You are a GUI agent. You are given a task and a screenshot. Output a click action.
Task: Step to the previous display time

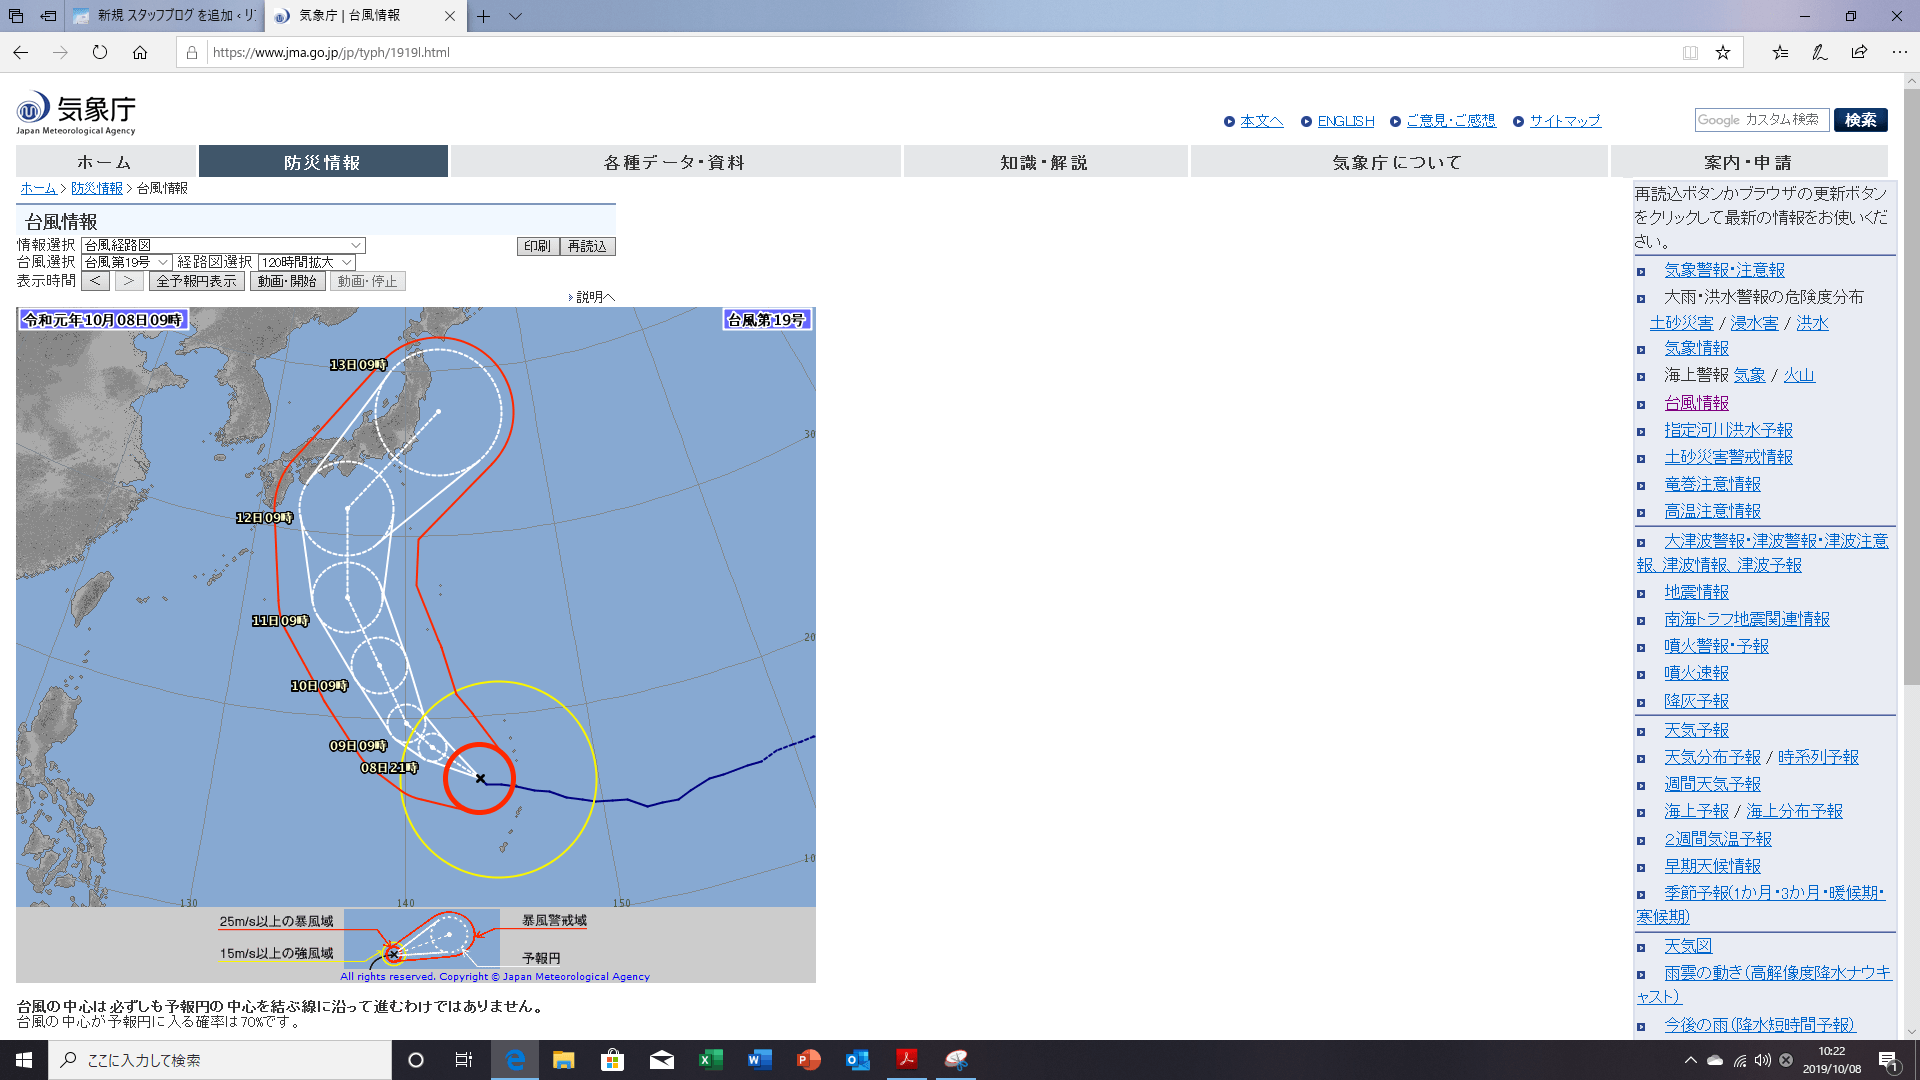point(95,281)
